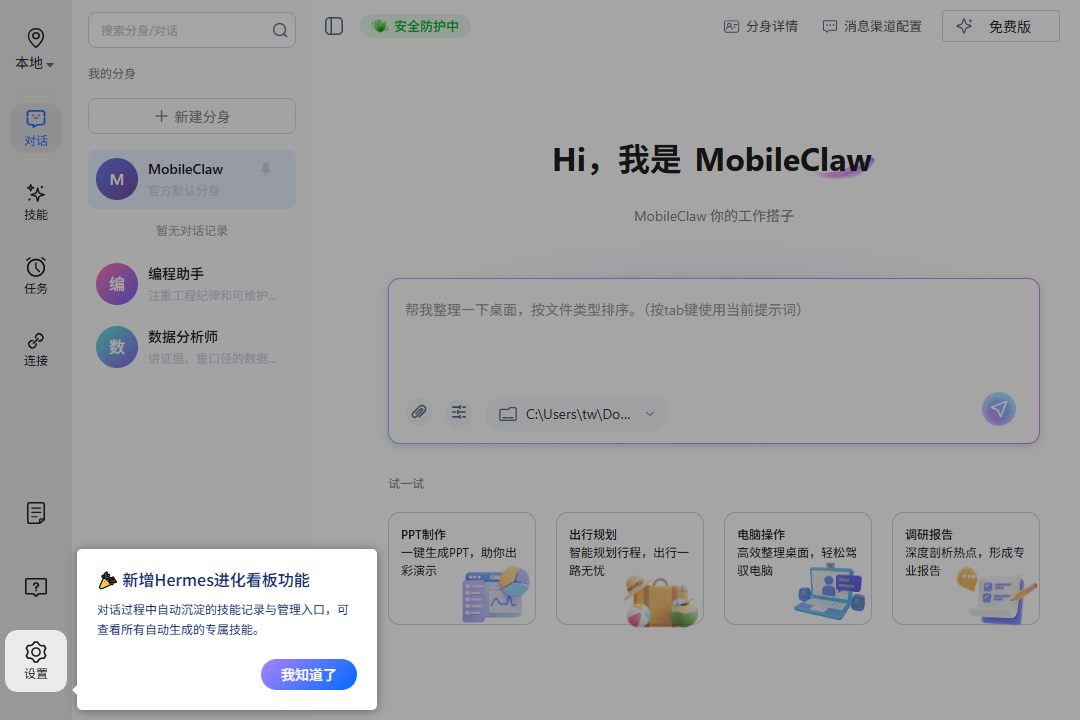Click the 新增Hermes进化看板功能 title
Screen dimensions: 1080x720
(216, 580)
